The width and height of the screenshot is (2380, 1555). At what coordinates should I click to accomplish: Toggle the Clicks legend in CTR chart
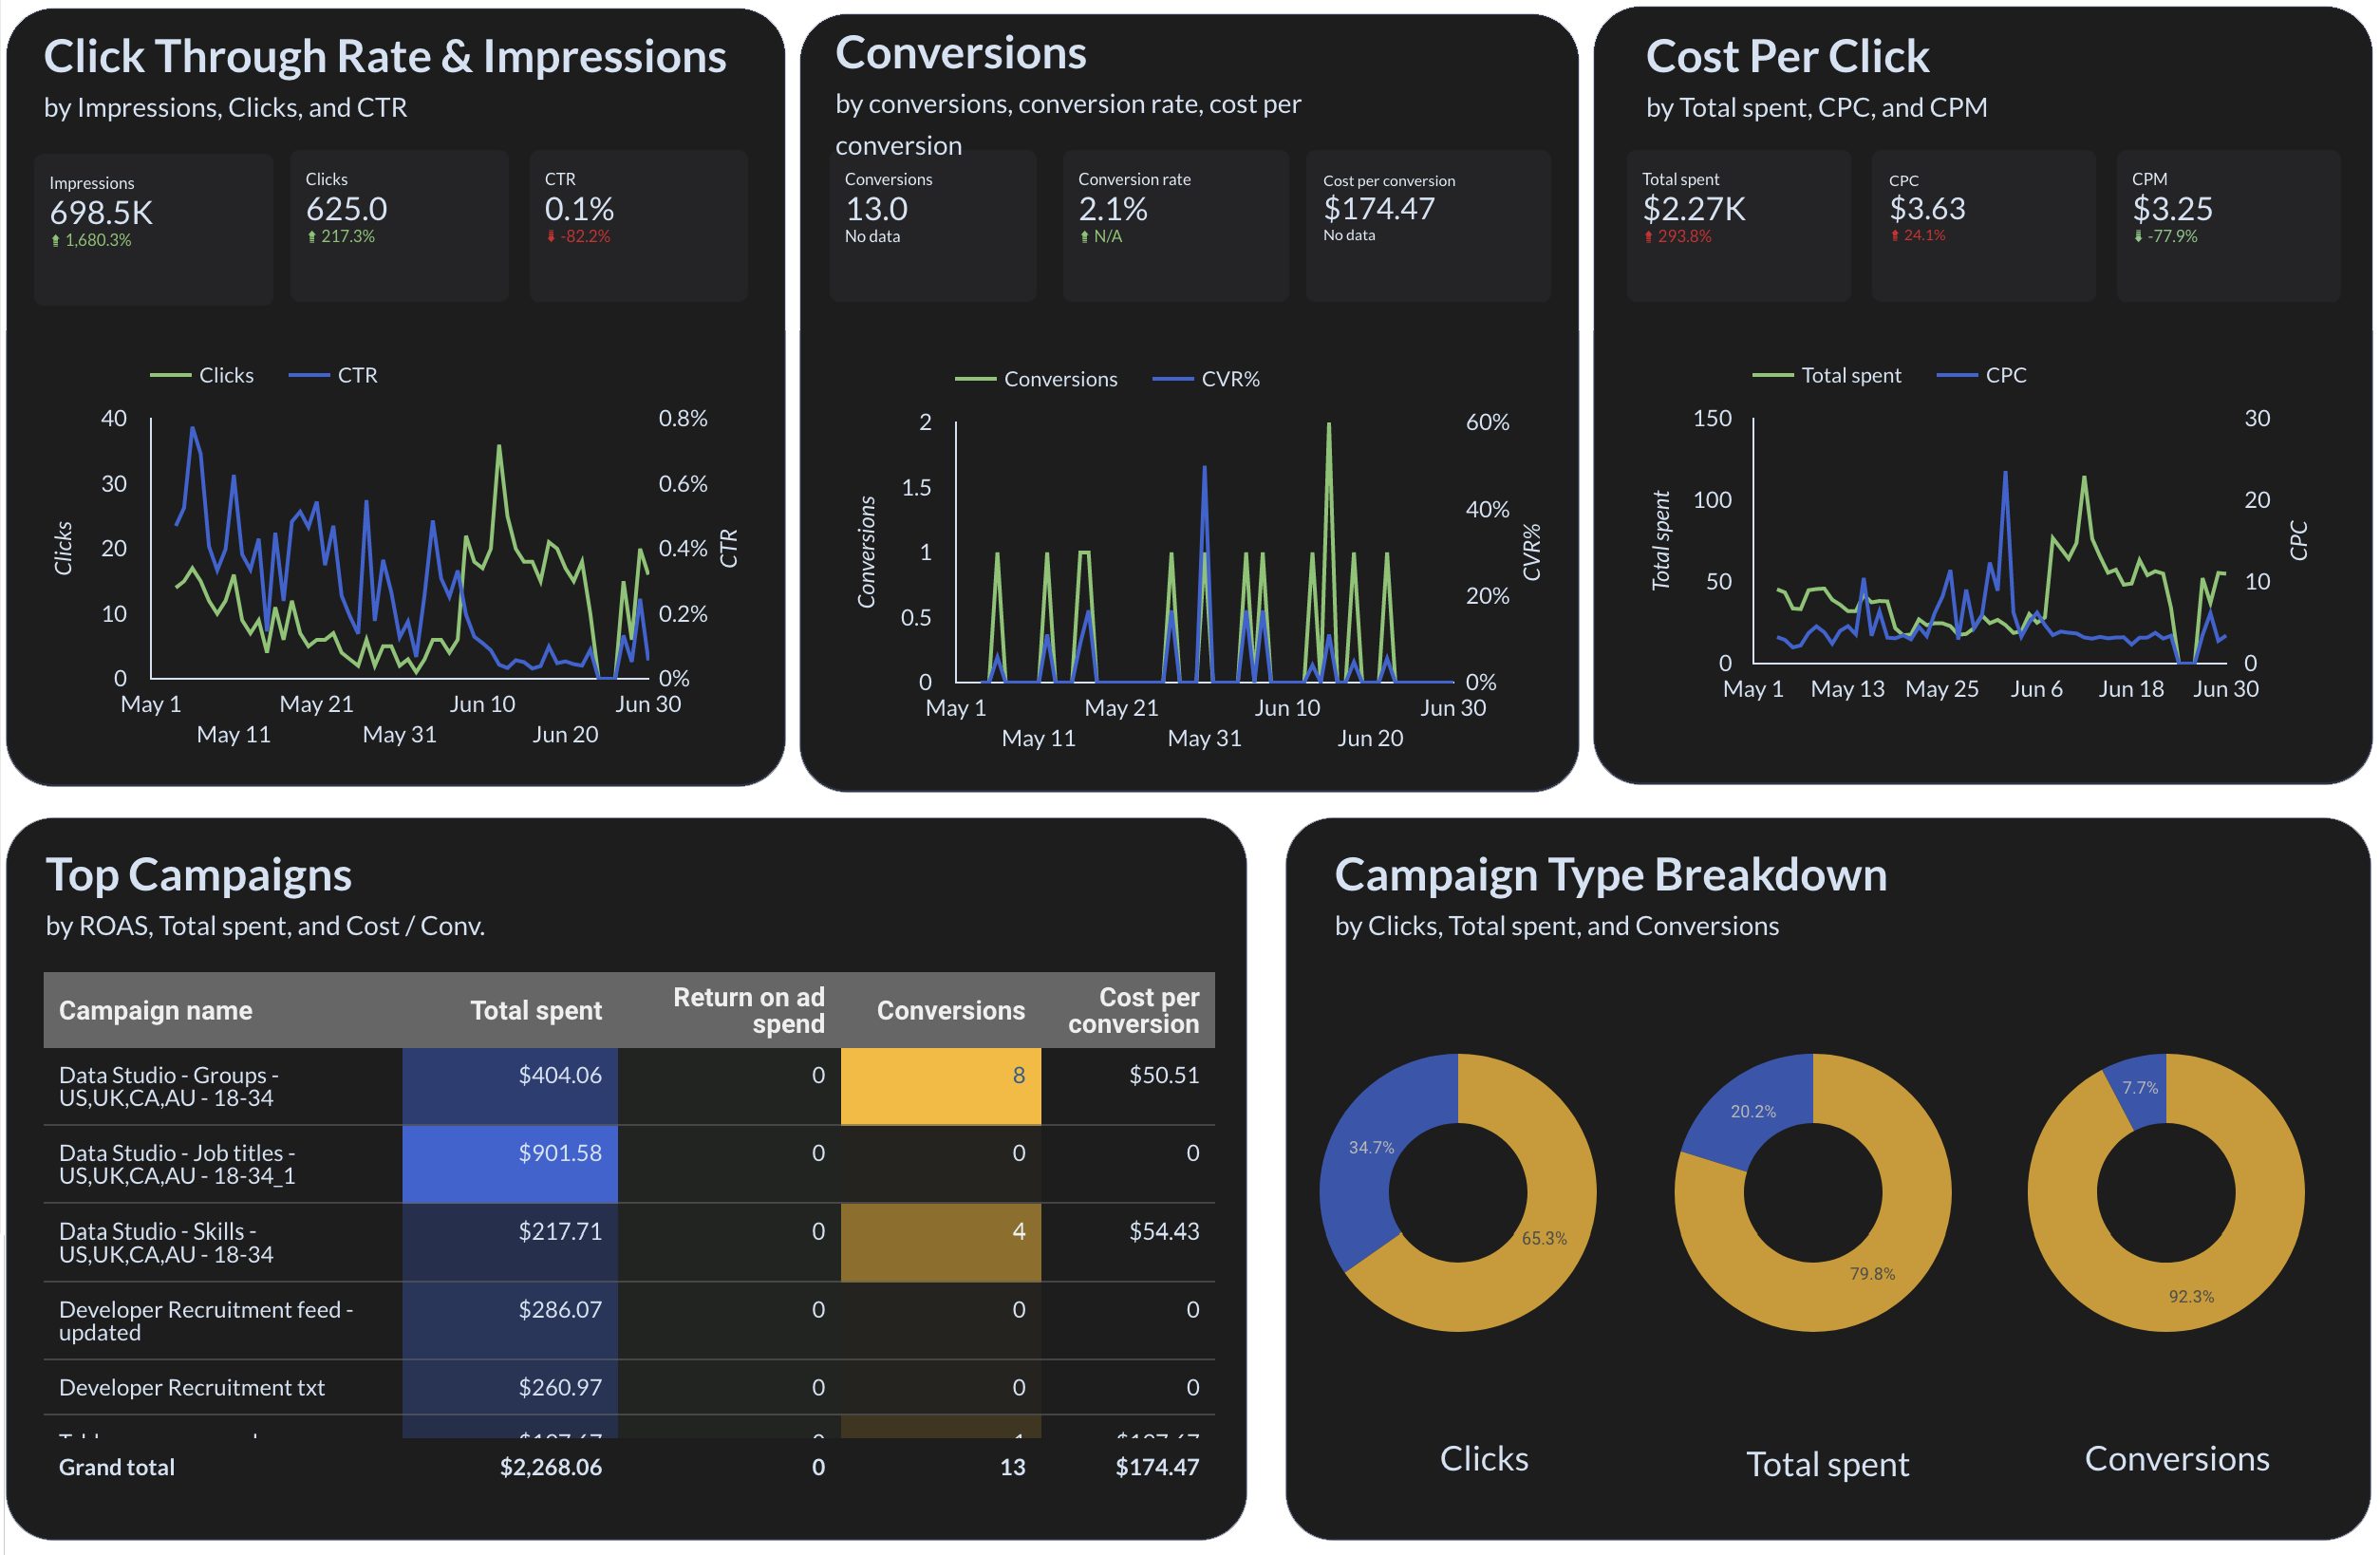(202, 375)
